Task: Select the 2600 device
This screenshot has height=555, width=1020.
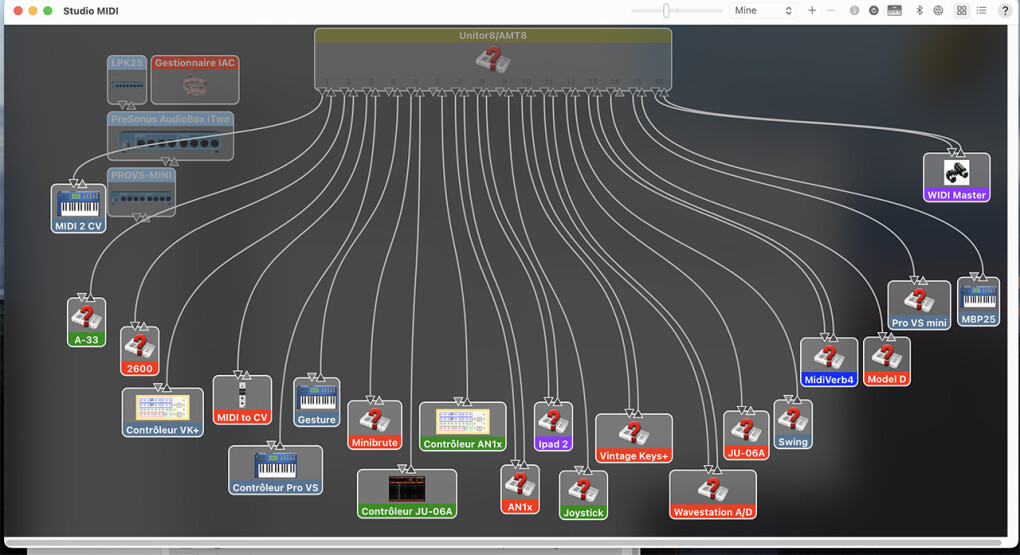Action: [x=139, y=351]
